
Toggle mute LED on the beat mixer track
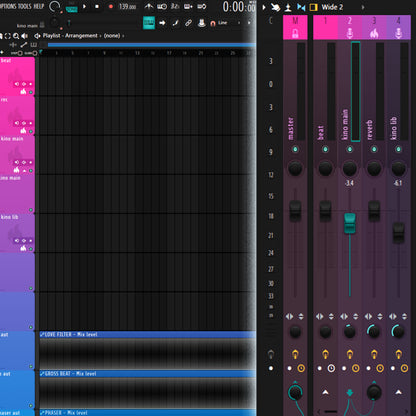pyautogui.click(x=325, y=149)
